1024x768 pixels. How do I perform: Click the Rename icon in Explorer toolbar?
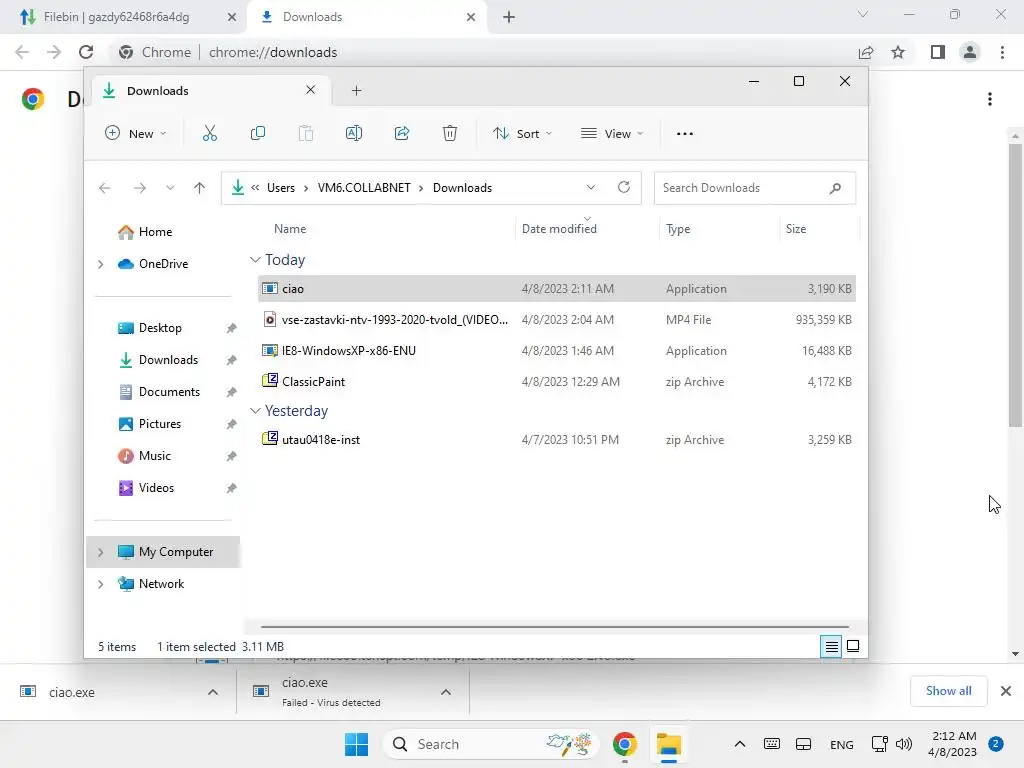coord(354,134)
